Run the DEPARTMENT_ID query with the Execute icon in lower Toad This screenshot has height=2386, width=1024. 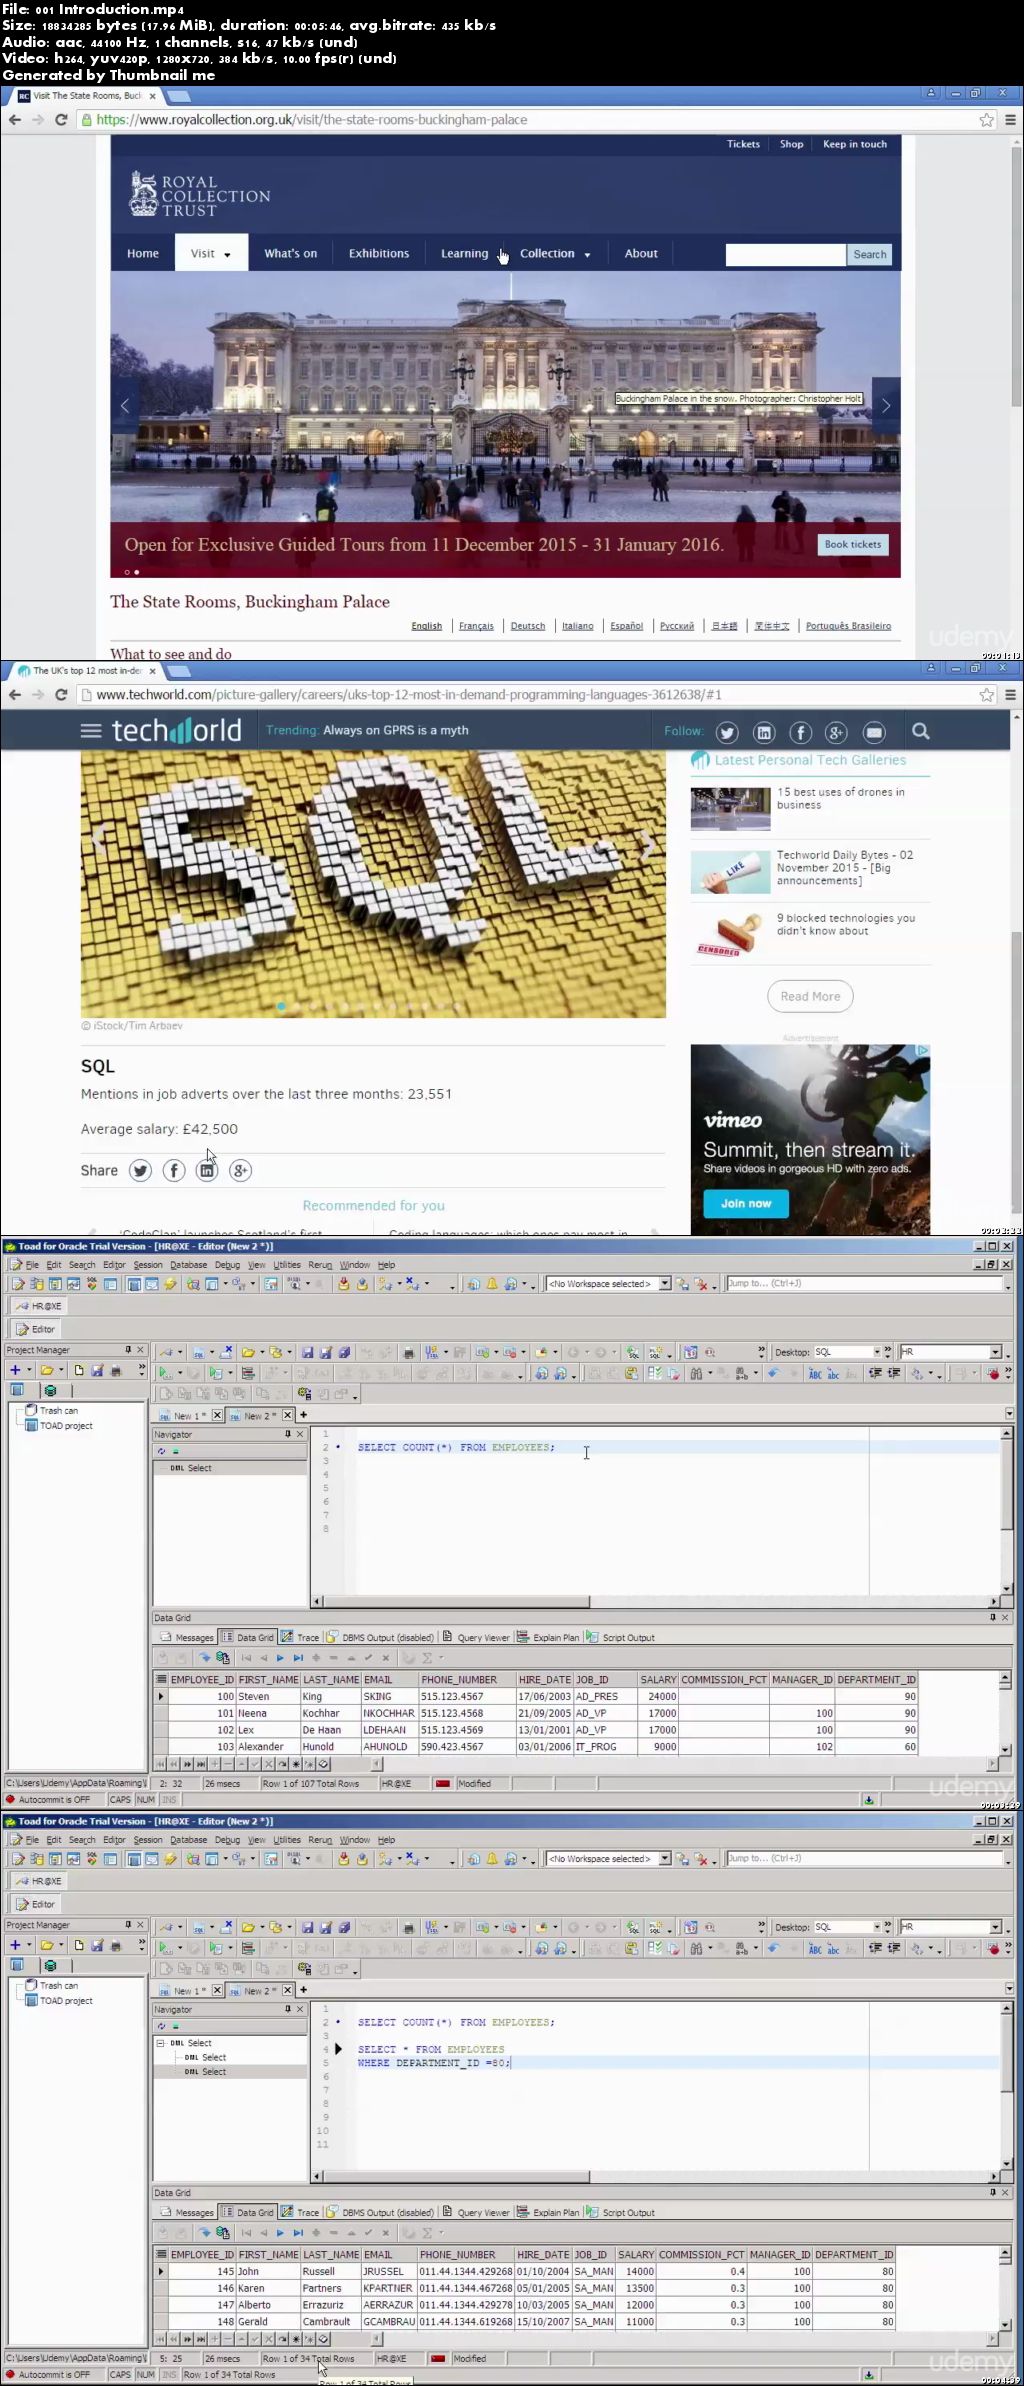pyautogui.click(x=165, y=1949)
